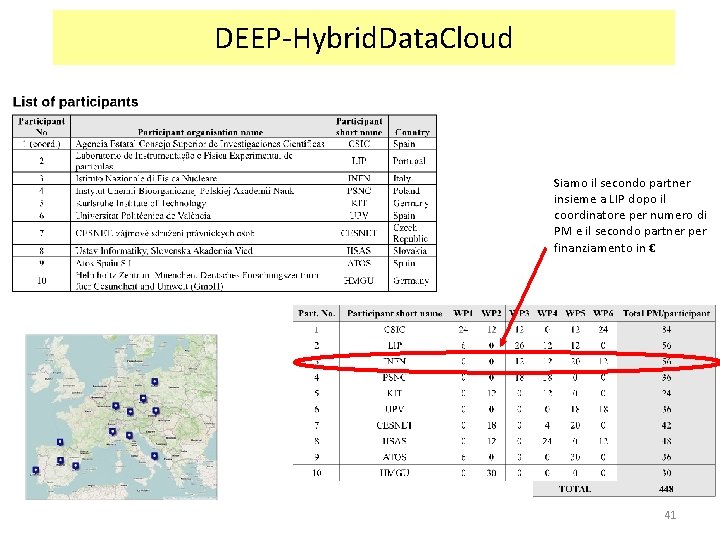Click the 'Participant short name' PM table header
The height and width of the screenshot is (540, 720).
[x=394, y=314]
